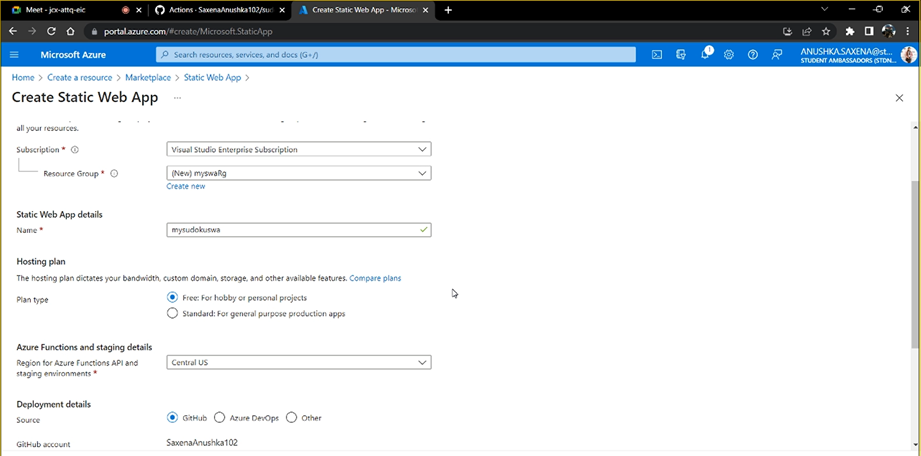Open the account profile avatar
The image size is (921, 456).
click(908, 55)
